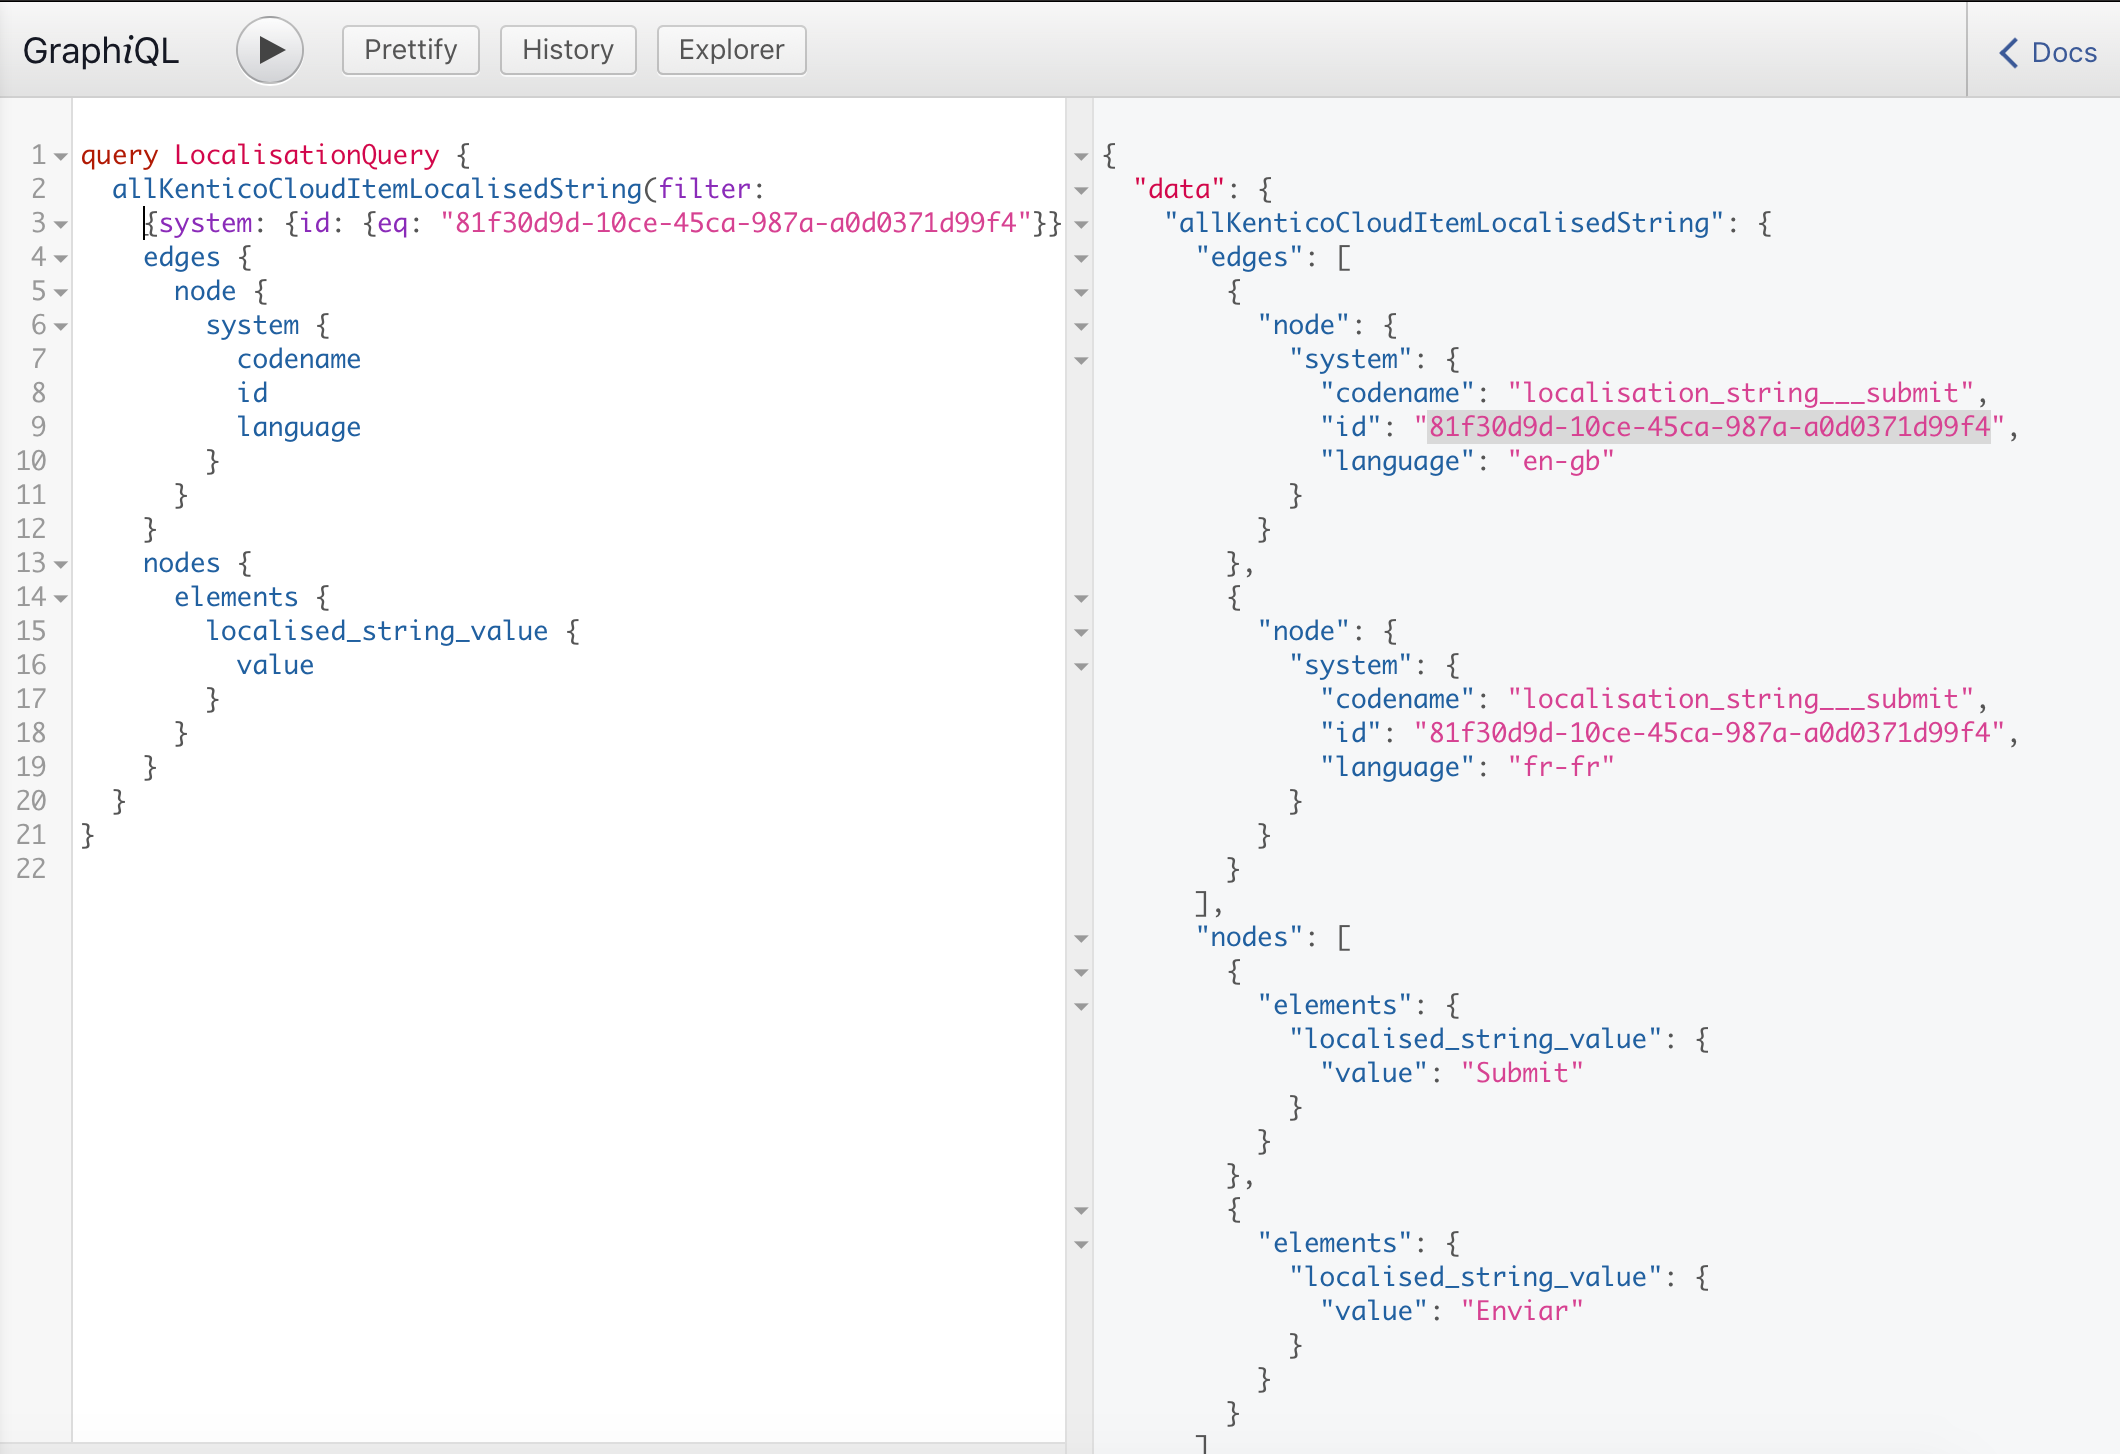Collapse the nodes array in the result pane
2120x1454 pixels.
click(1082, 938)
